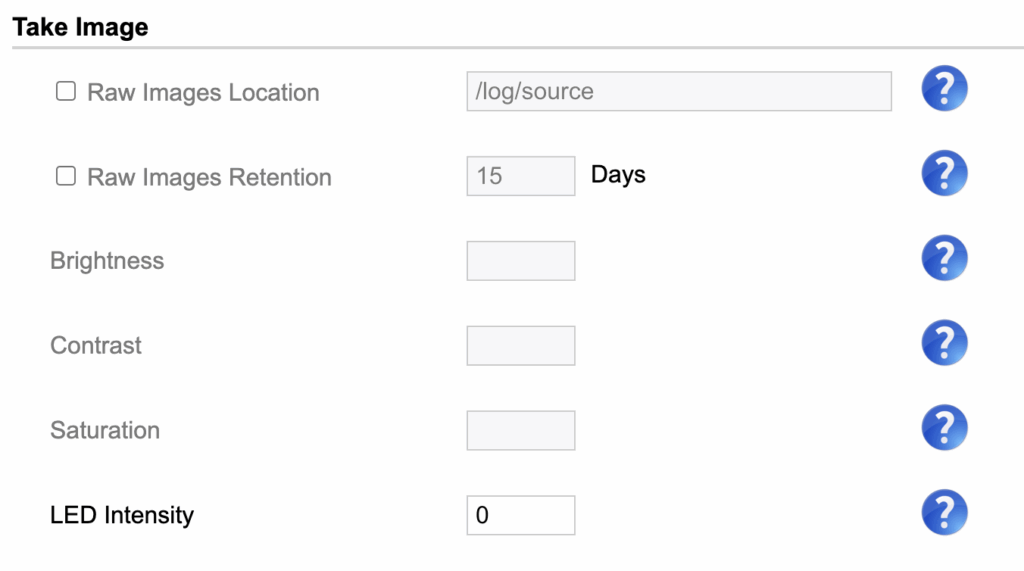The height and width of the screenshot is (571, 1024).
Task: Click into the Saturation input field
Action: (520, 431)
